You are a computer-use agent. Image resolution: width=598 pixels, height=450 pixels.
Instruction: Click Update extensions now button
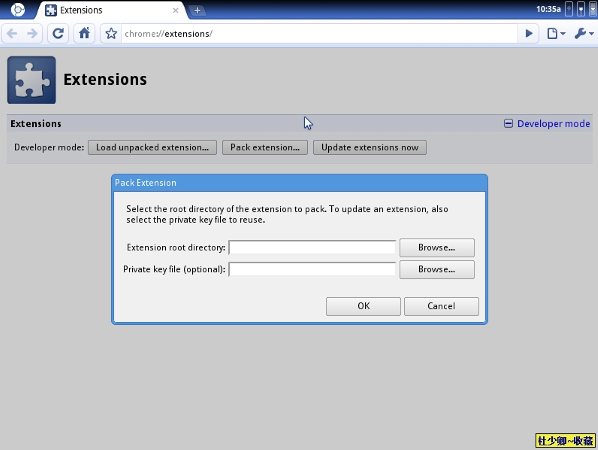(370, 148)
